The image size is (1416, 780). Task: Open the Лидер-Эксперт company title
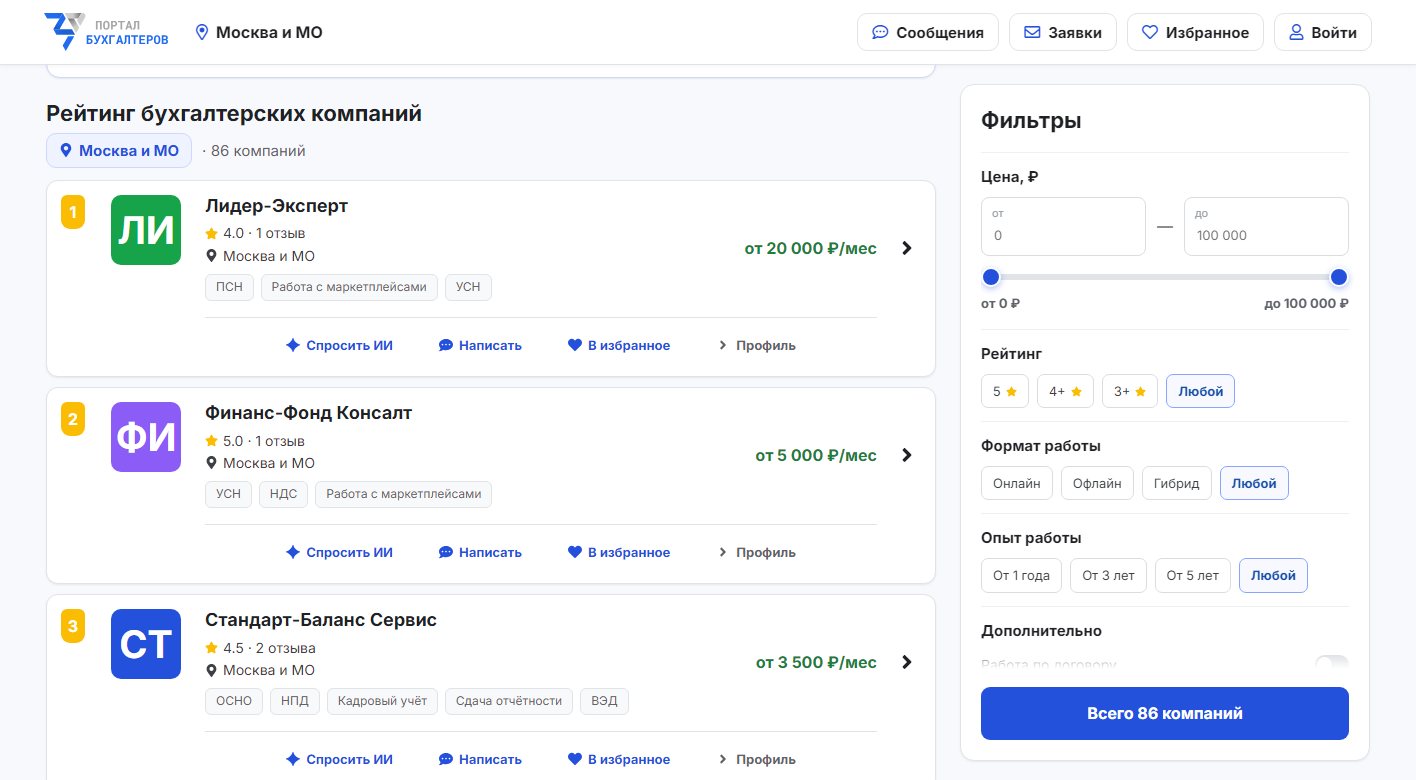click(x=277, y=206)
